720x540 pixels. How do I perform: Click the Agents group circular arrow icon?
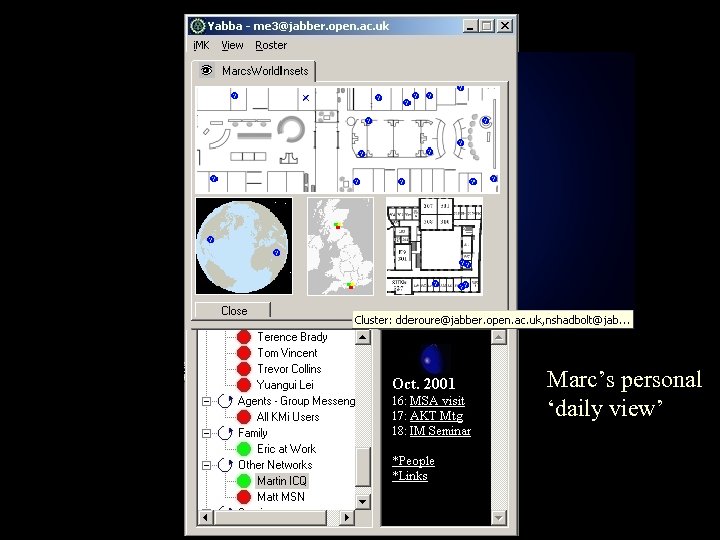tap(225, 401)
